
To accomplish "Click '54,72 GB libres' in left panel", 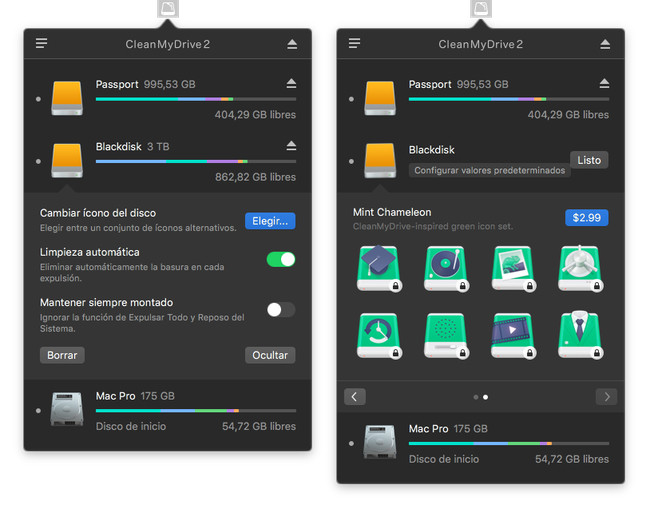I will pyautogui.click(x=259, y=426).
